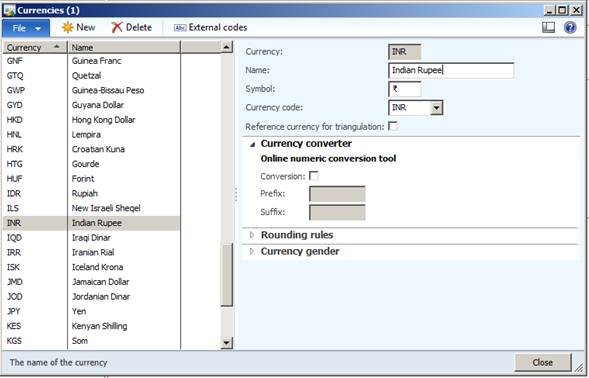The height and width of the screenshot is (378, 589).
Task: Maximize the Currencies window
Action: pyautogui.click(x=562, y=10)
